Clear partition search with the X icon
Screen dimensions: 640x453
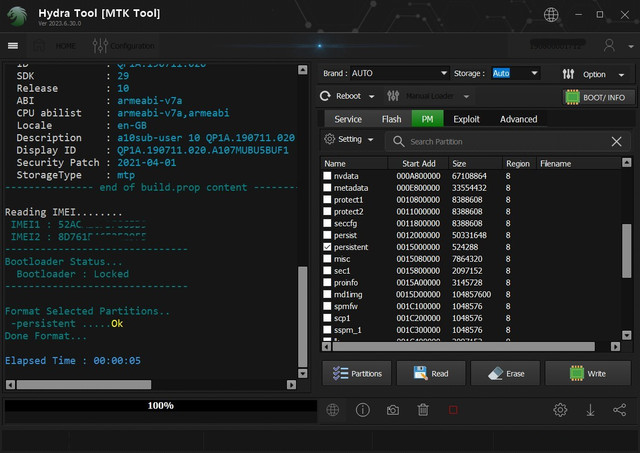click(616, 142)
